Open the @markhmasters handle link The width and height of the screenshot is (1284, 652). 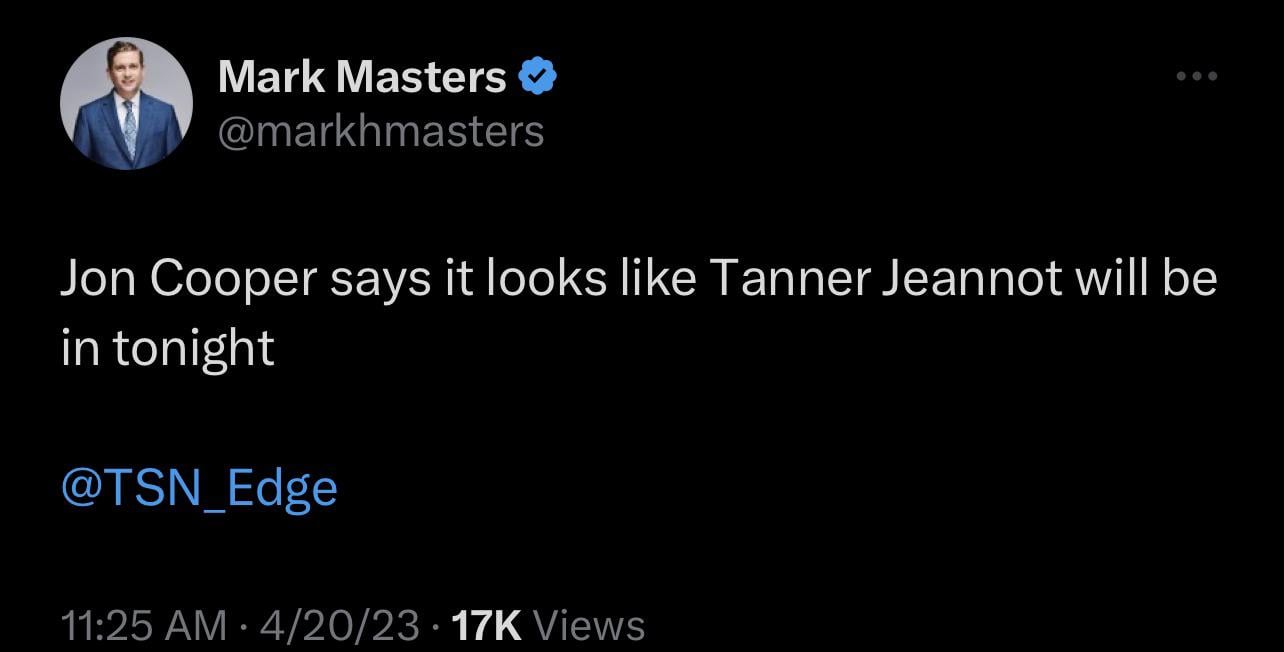[381, 131]
